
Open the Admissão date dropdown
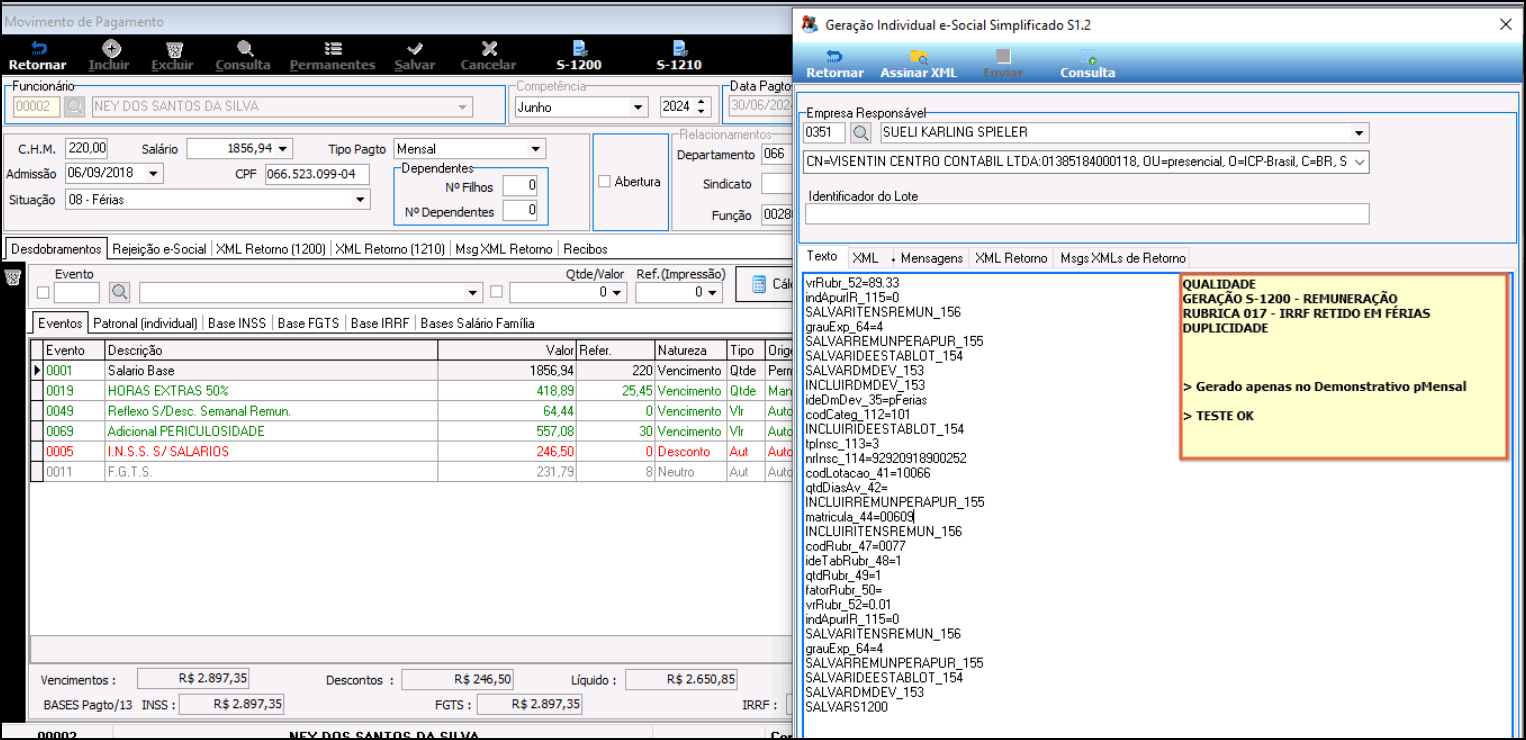click(x=153, y=174)
